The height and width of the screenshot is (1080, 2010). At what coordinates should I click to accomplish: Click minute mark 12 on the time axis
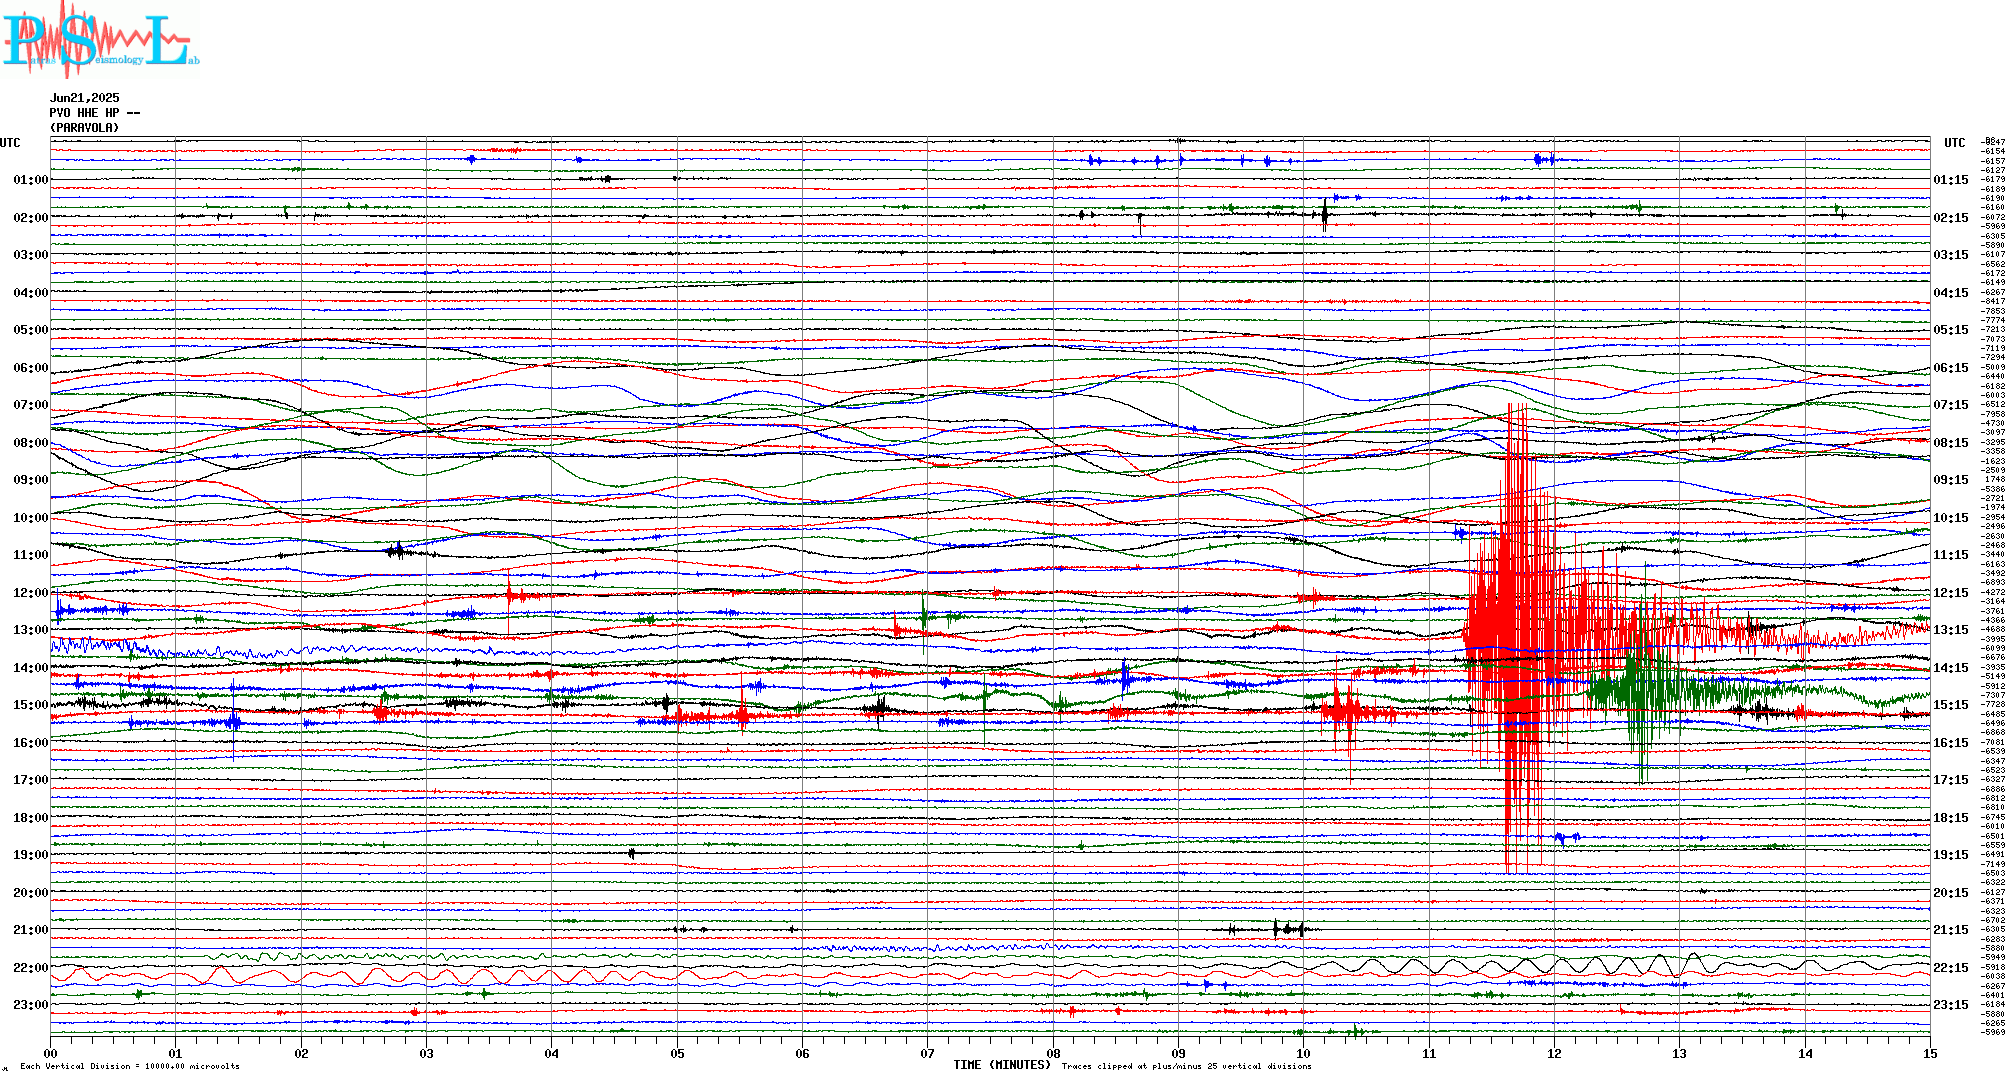(1554, 1053)
